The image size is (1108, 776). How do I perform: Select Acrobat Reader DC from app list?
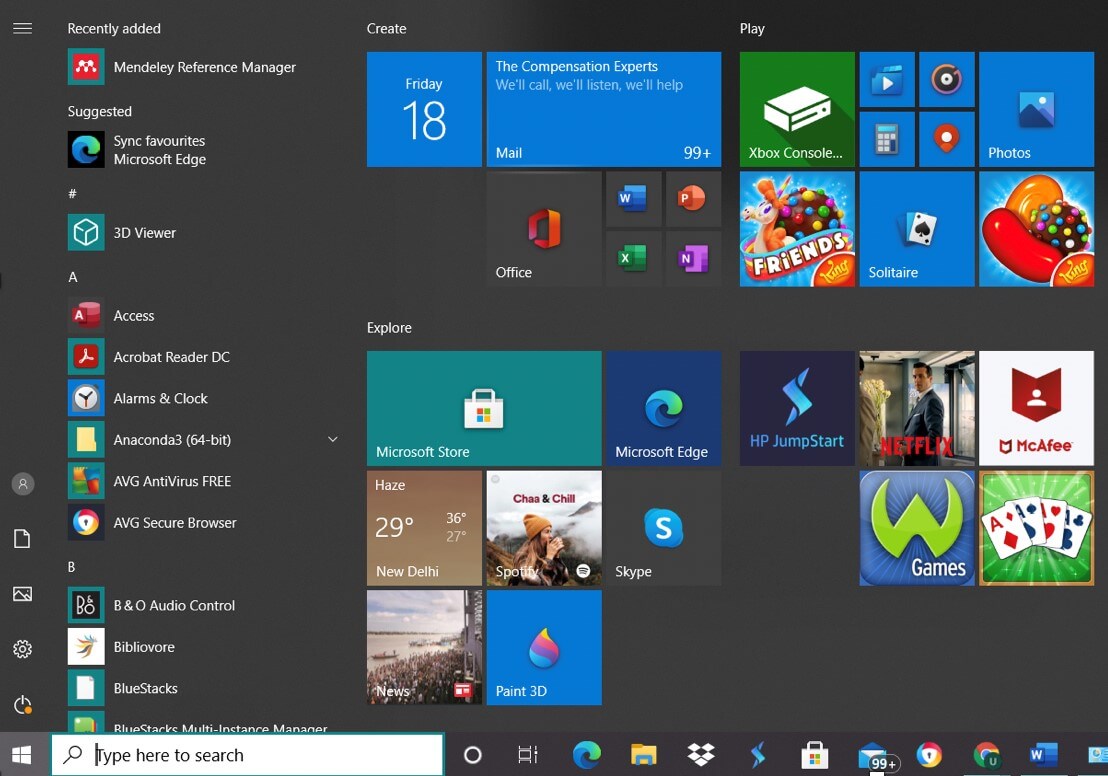tap(171, 357)
